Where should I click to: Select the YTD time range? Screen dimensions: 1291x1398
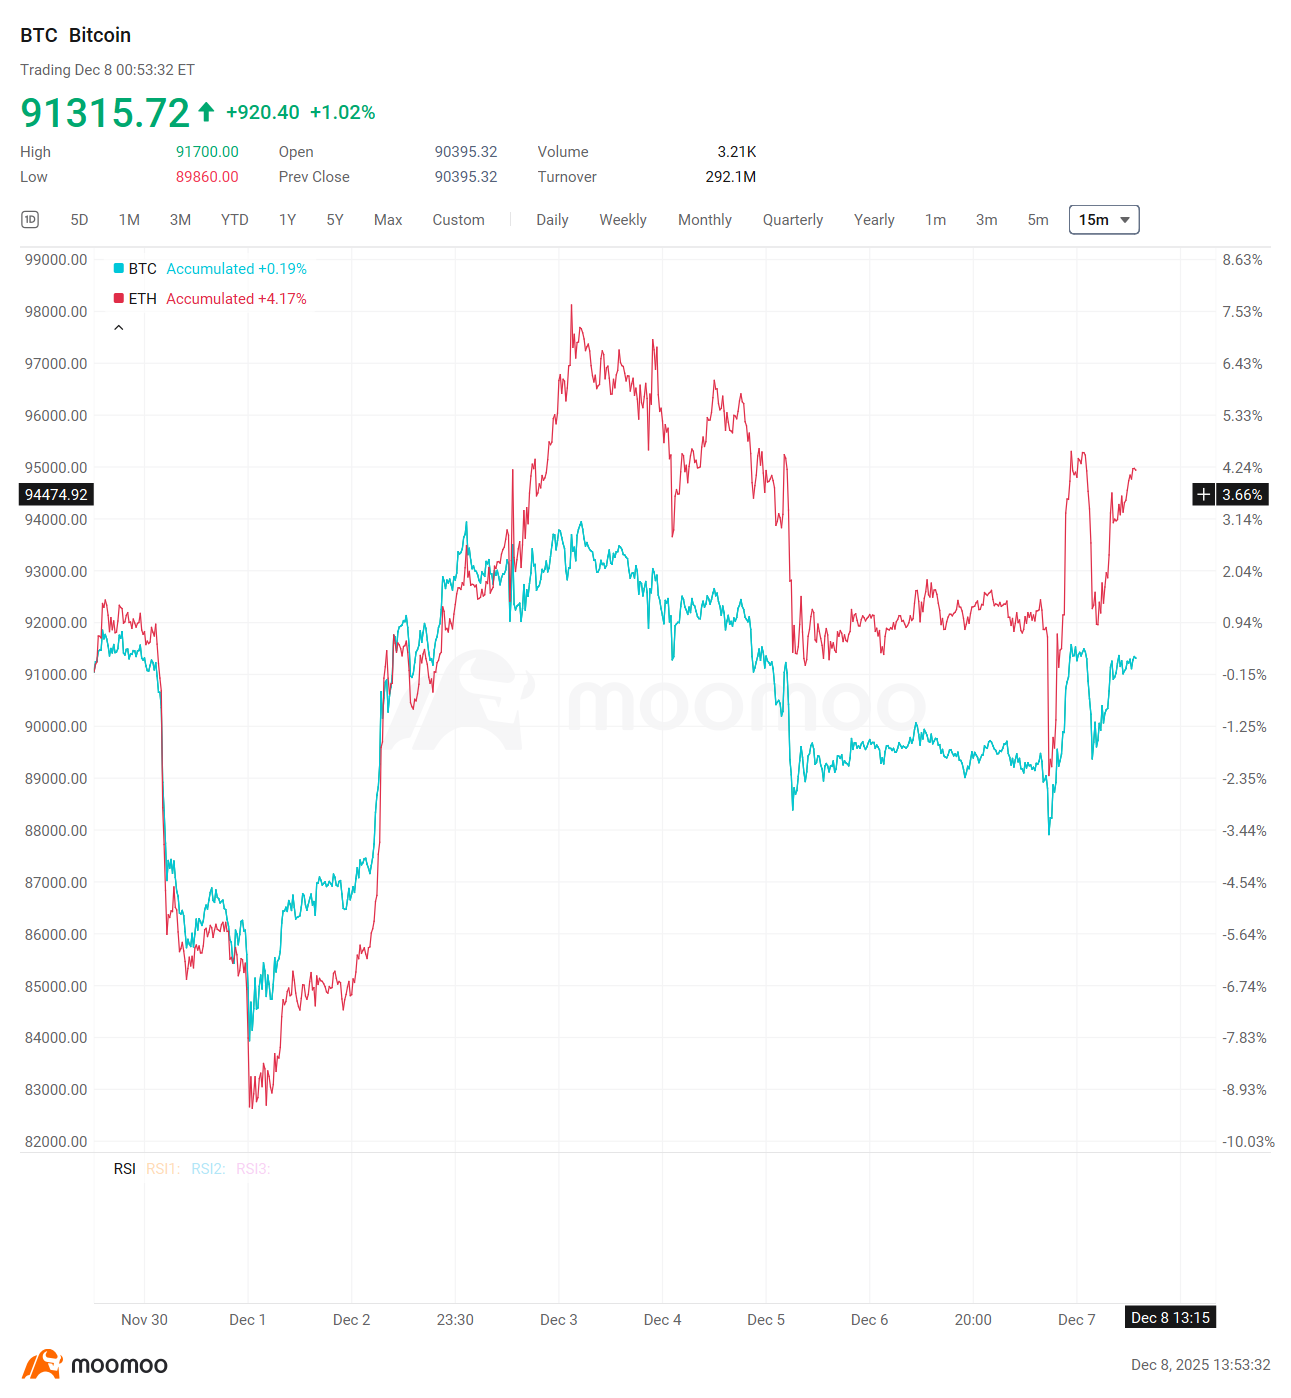click(235, 219)
